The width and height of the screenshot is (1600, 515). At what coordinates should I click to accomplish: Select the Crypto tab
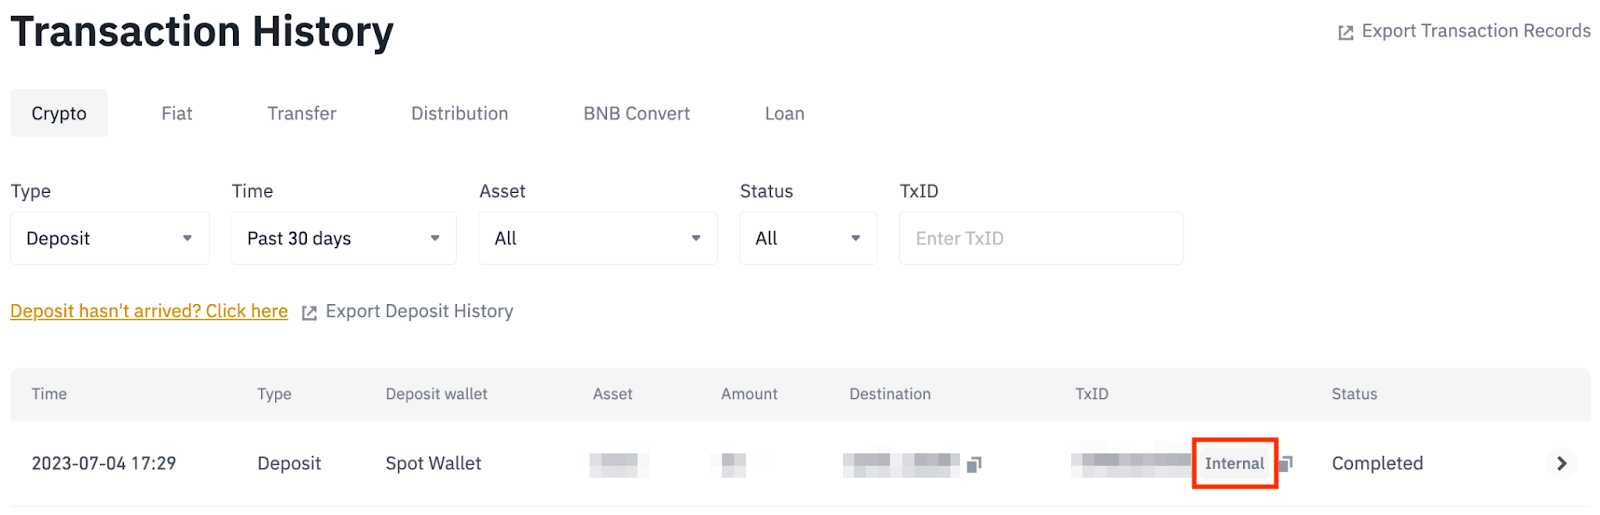click(x=59, y=114)
